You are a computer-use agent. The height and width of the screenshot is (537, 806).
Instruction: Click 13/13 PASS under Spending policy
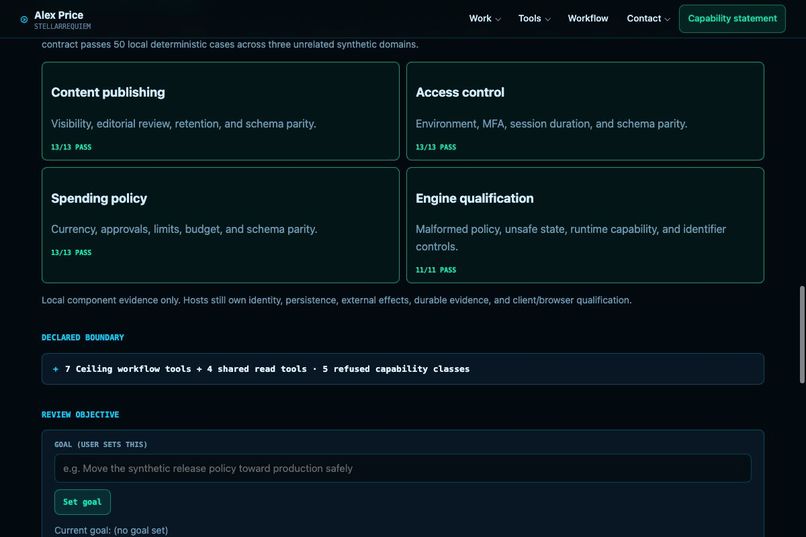pyautogui.click(x=71, y=252)
